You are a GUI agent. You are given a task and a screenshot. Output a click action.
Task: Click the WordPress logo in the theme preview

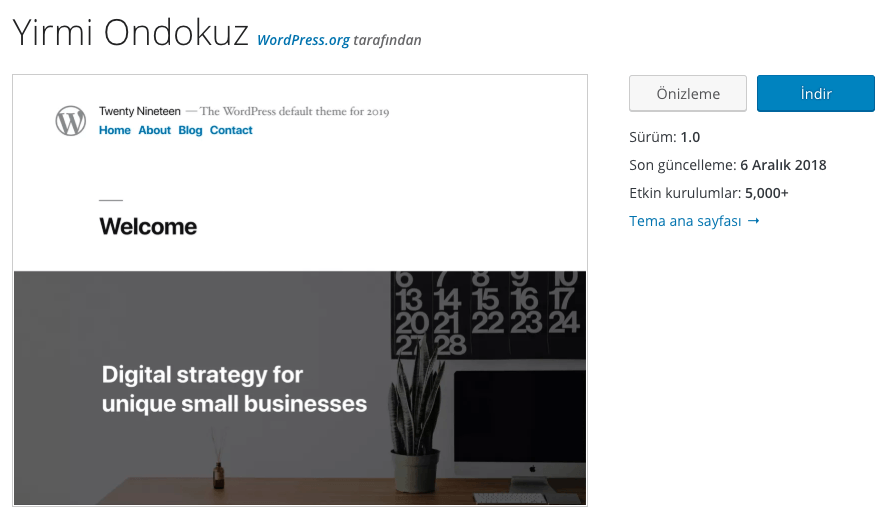tap(71, 121)
